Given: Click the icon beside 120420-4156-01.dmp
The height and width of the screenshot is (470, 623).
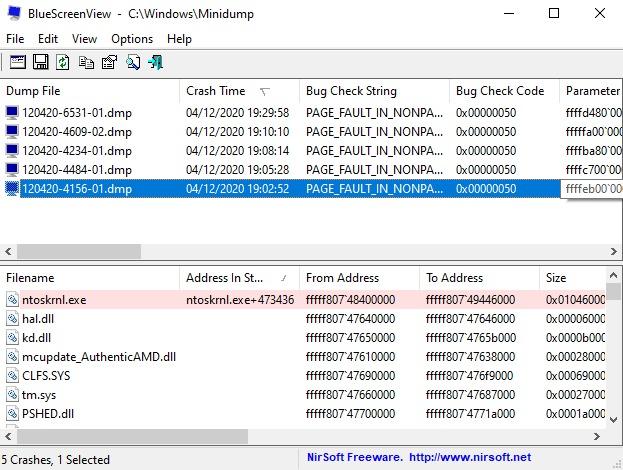Looking at the screenshot, I should tap(12, 189).
